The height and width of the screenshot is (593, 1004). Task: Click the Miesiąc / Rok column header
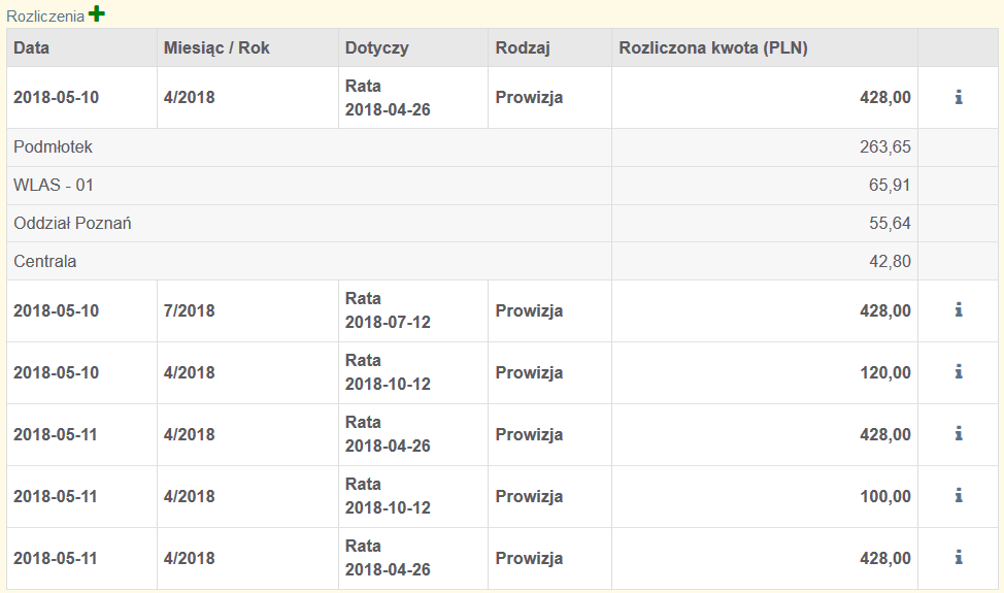tap(216, 48)
